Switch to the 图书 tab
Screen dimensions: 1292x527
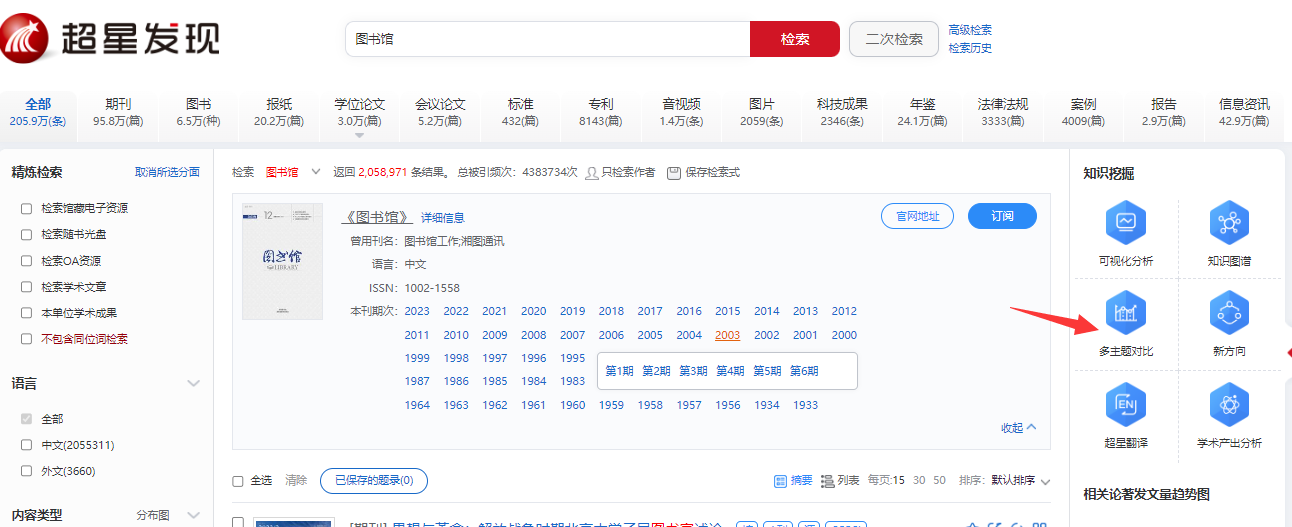point(198,112)
